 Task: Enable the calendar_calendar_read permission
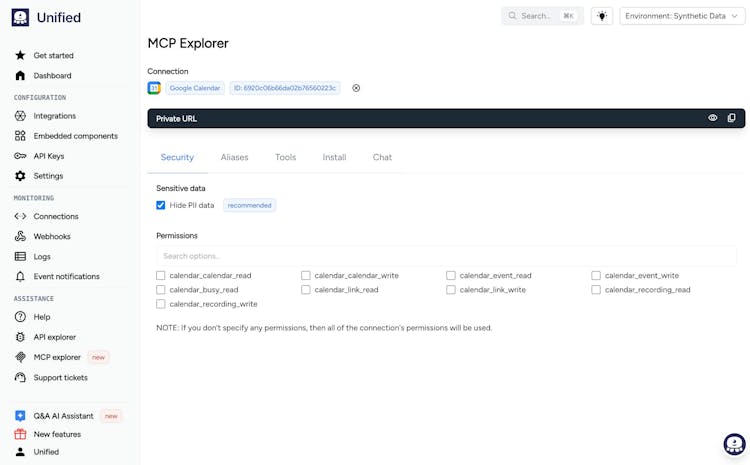[161, 275]
